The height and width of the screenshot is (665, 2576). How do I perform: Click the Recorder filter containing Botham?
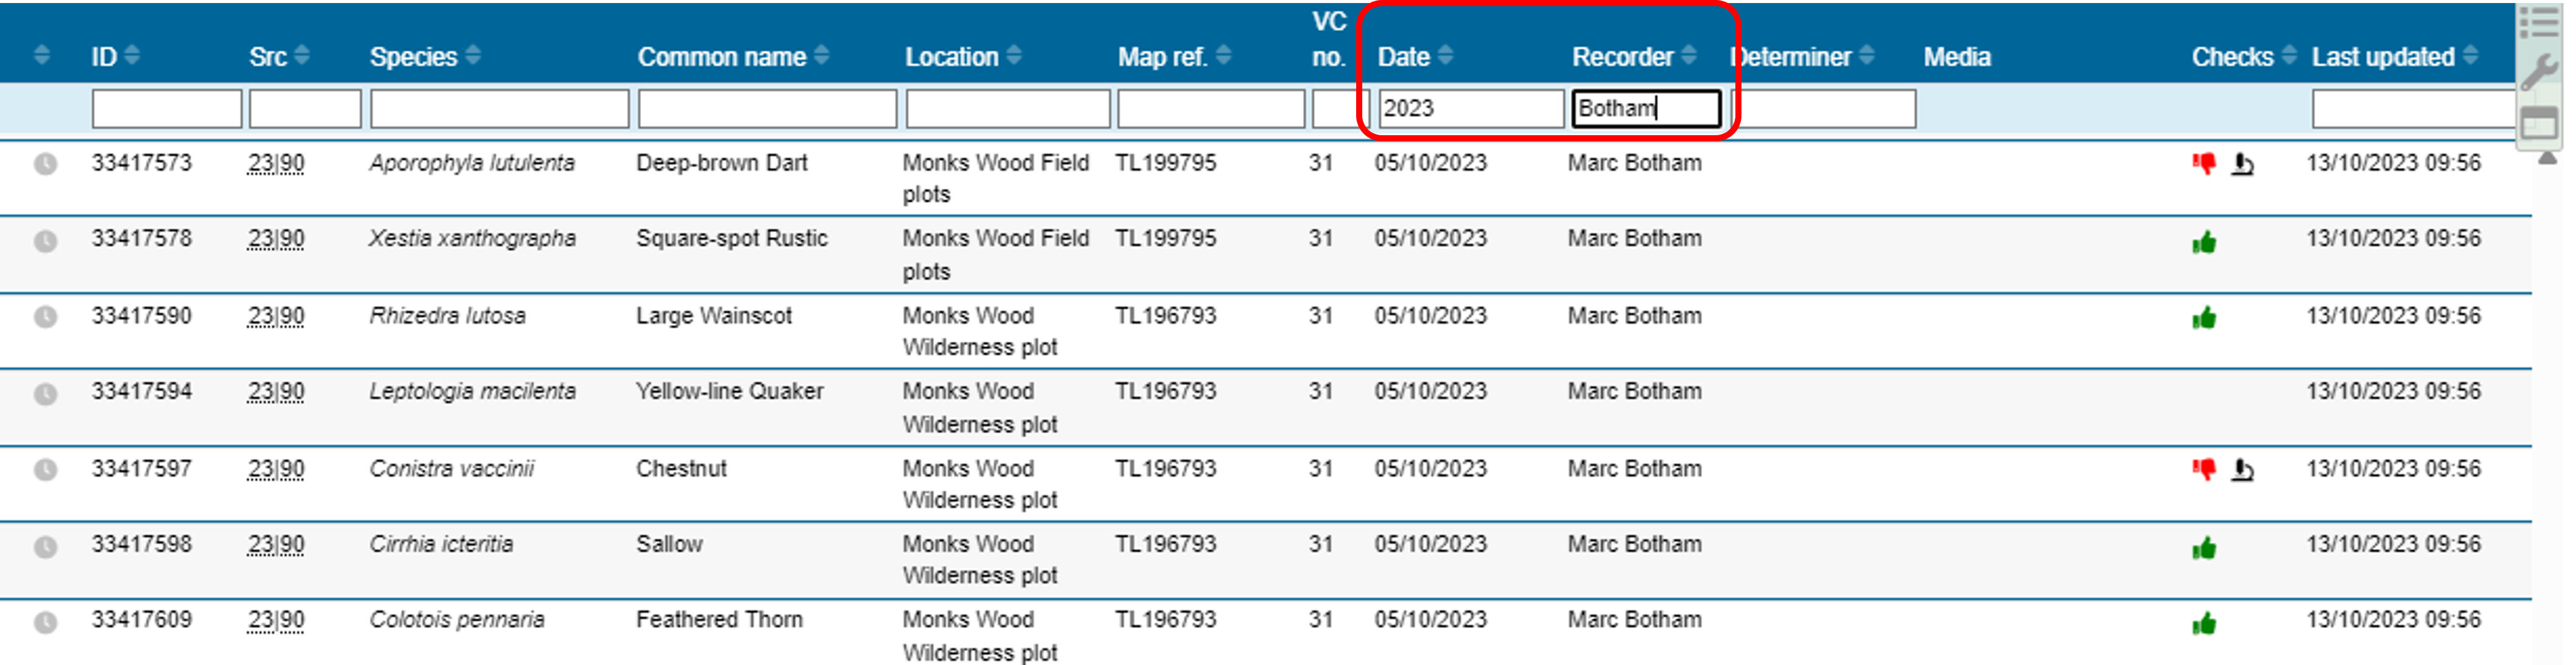1646,108
